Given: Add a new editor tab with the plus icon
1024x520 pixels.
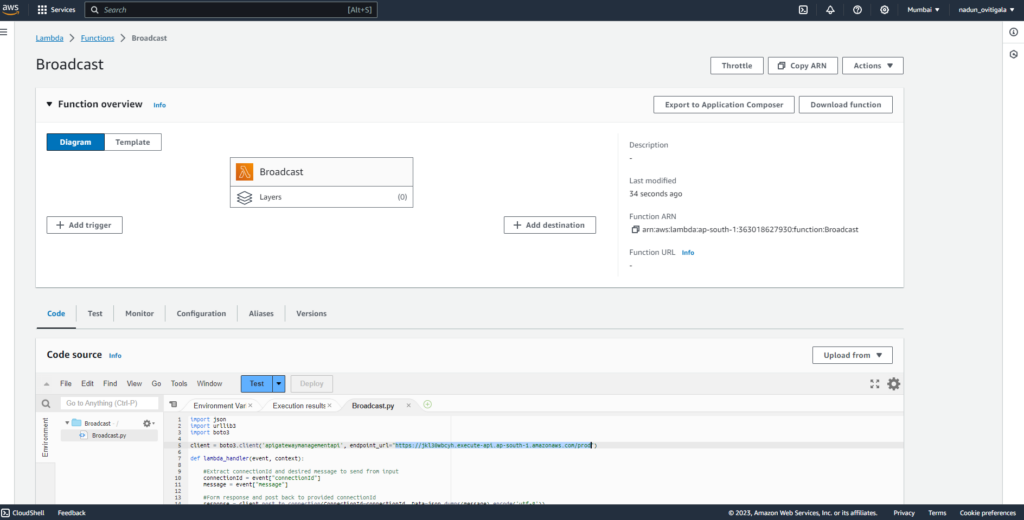Looking at the screenshot, I should click(x=427, y=405).
